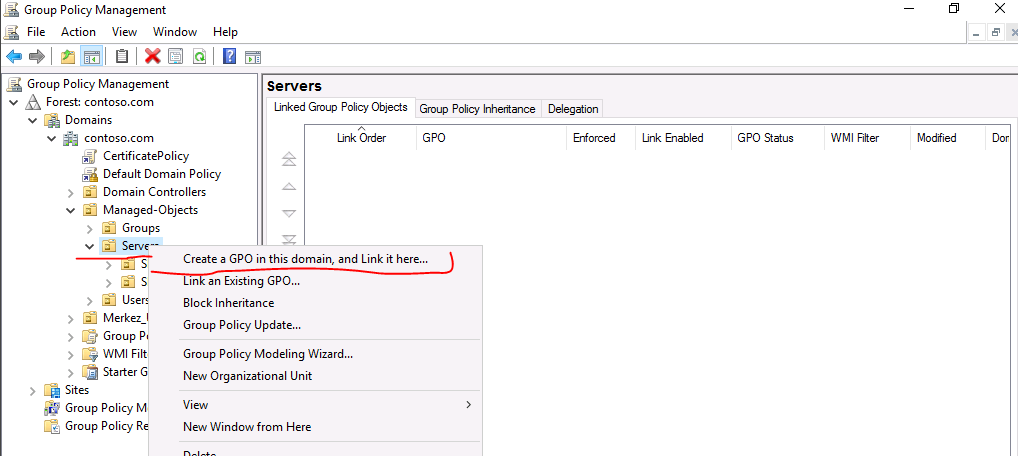
Task: Toggle the Show/Hide Console Tree icon
Action: click(x=91, y=57)
